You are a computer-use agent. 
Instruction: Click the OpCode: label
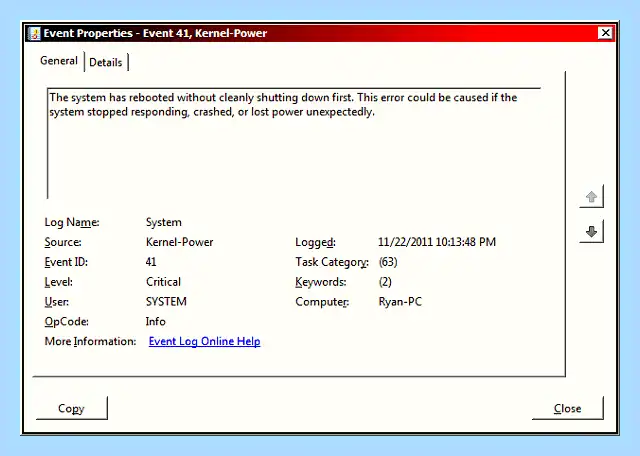(x=66, y=322)
